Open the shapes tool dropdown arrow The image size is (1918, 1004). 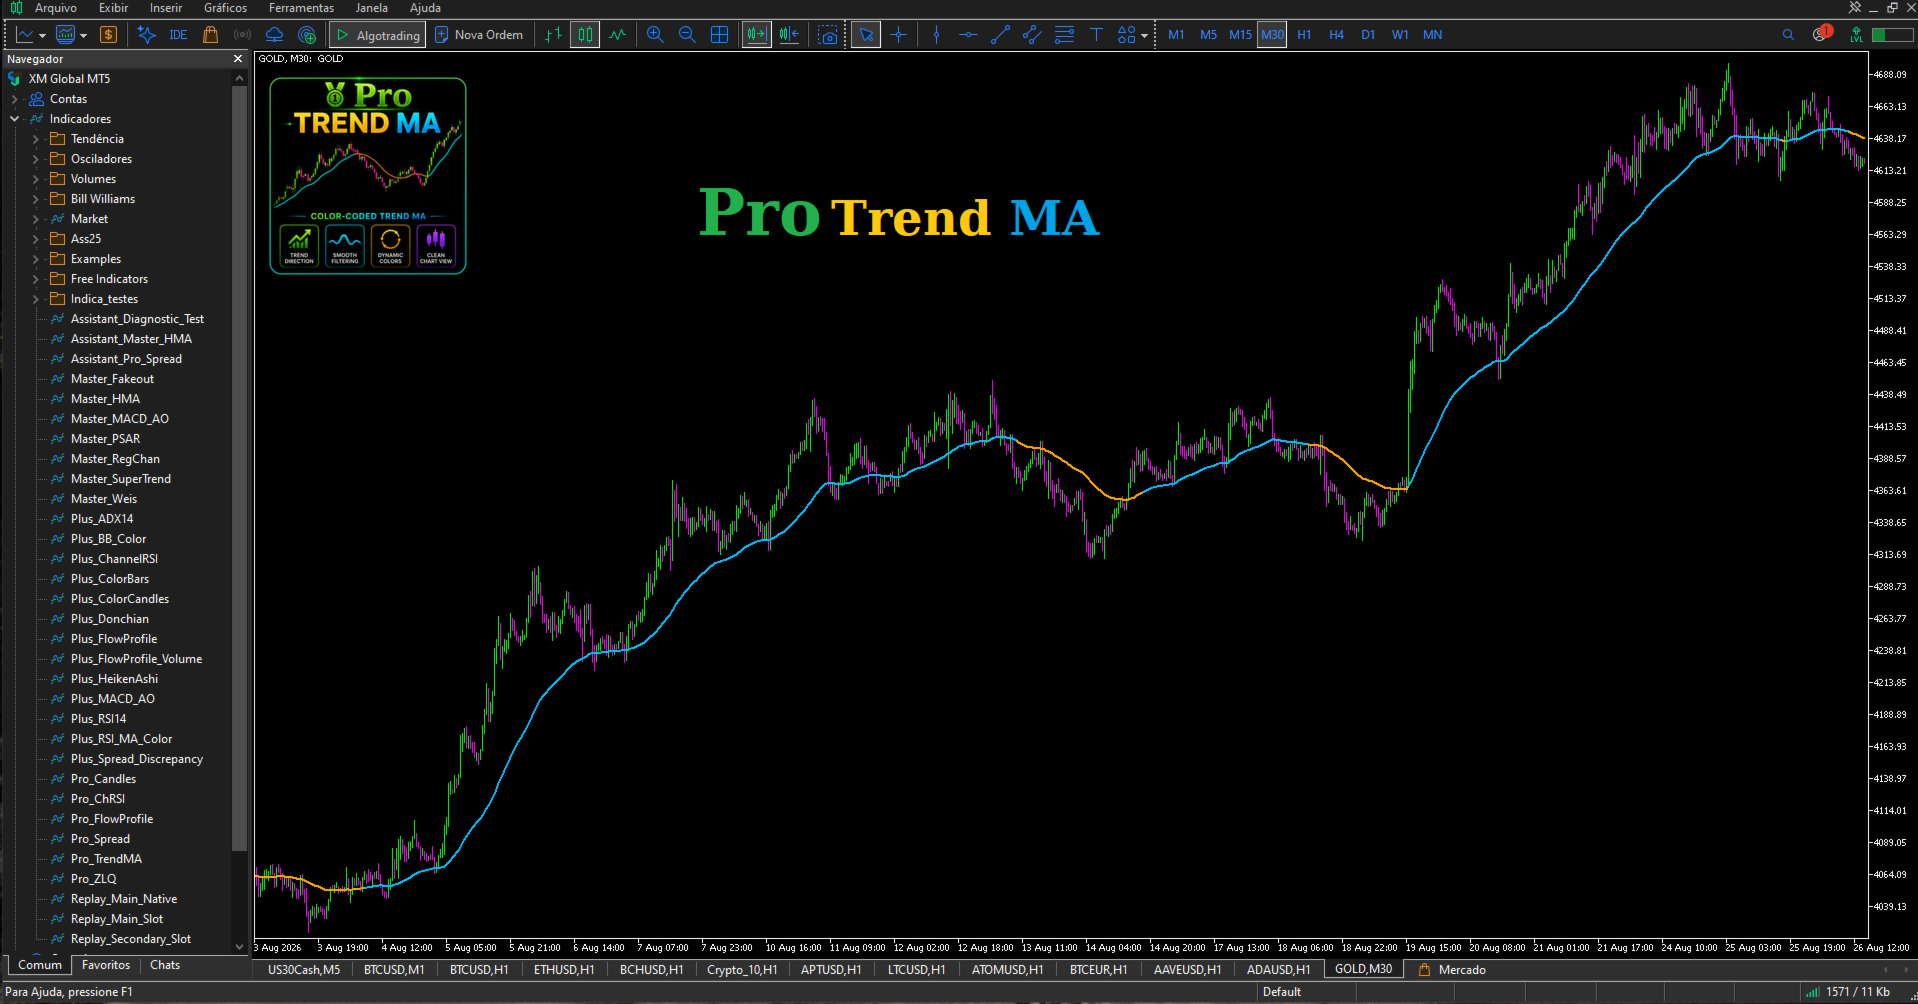[x=1144, y=35]
